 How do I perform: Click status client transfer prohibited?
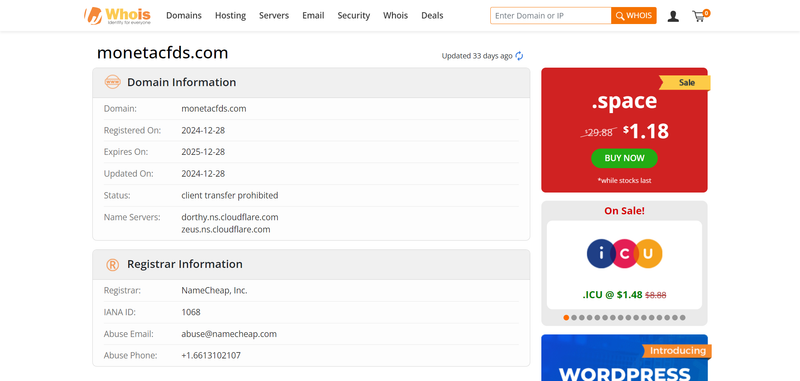point(230,195)
